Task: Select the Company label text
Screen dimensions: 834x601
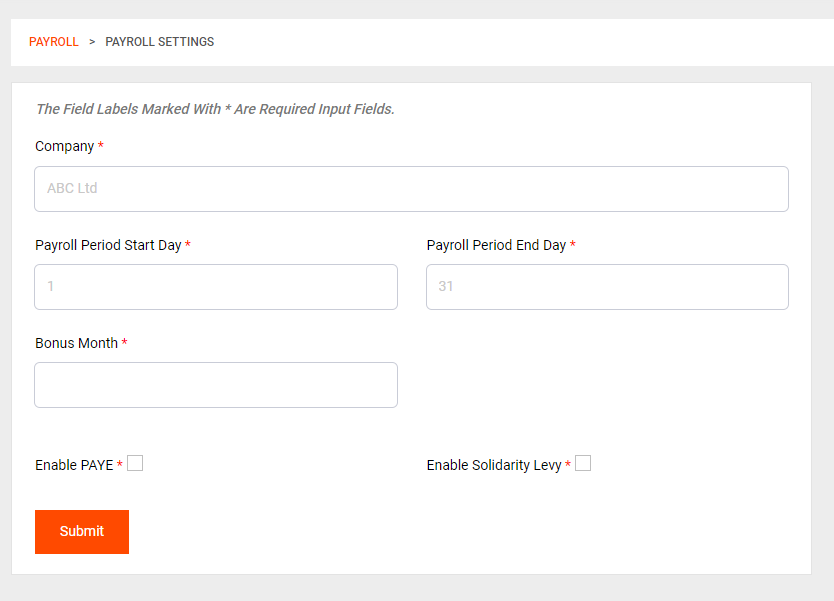Action: 63,145
